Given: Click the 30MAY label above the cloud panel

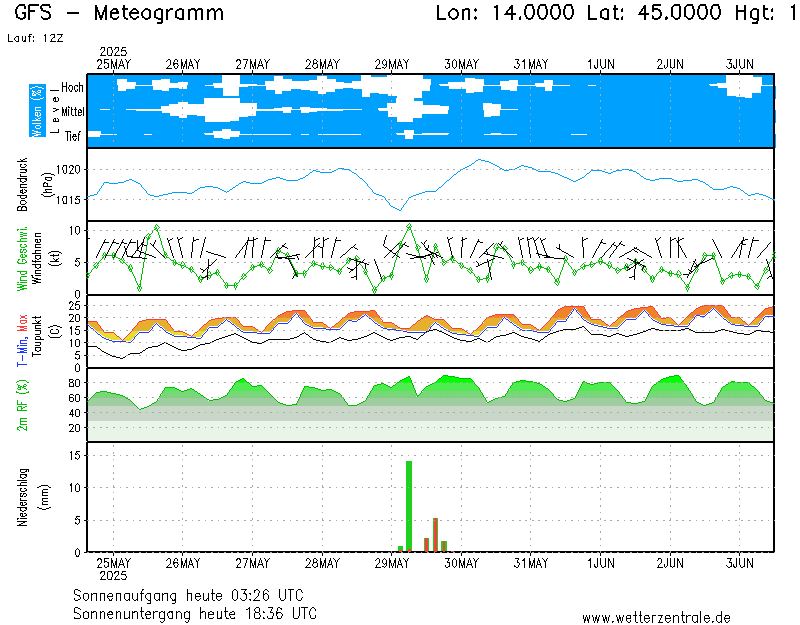Looking at the screenshot, I should coord(462,65).
